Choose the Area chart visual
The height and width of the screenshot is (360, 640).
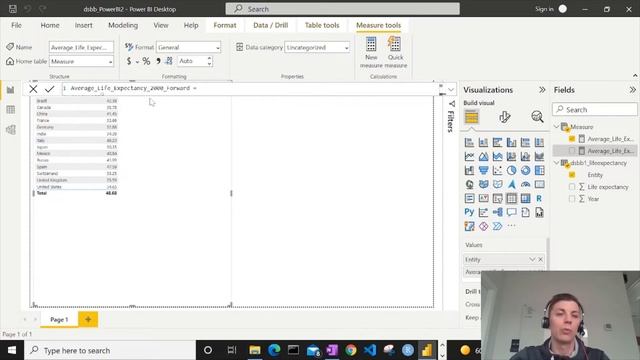click(483, 156)
